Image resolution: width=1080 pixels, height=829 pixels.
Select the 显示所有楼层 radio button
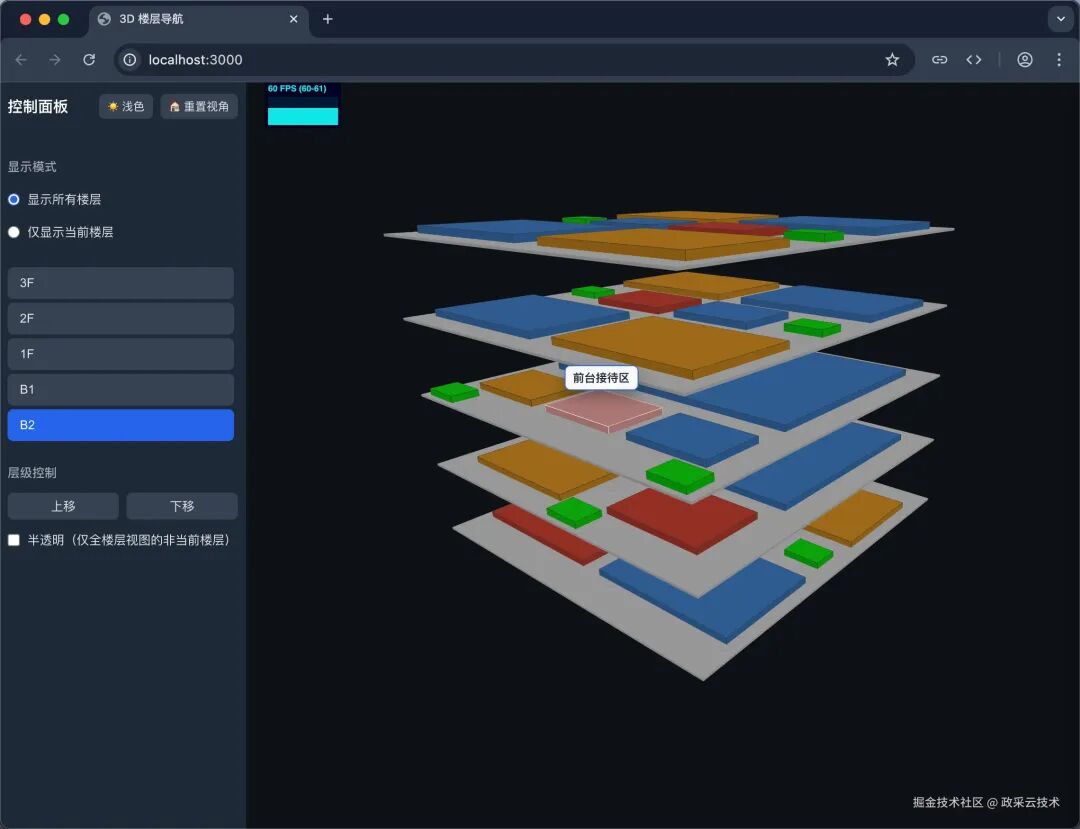(14, 199)
